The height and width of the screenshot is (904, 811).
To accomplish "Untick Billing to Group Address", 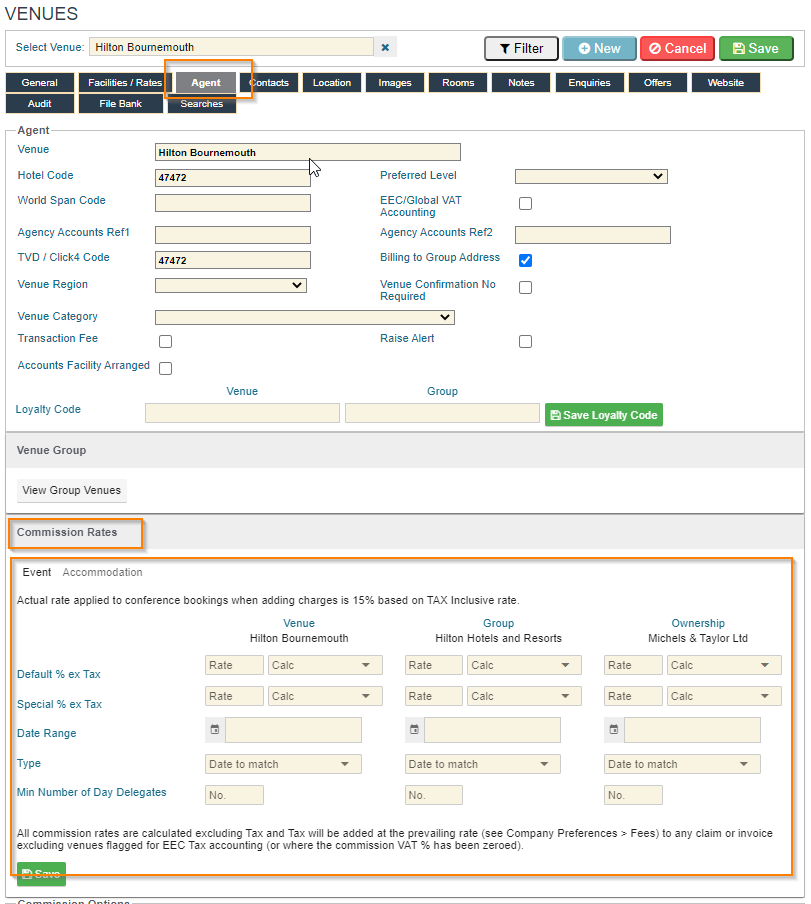I will point(525,260).
